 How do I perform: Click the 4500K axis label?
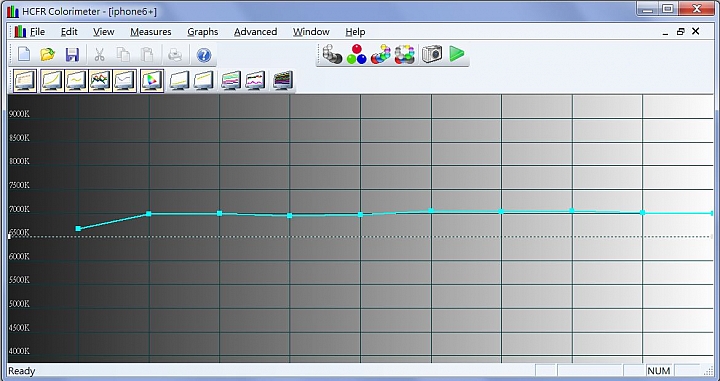tap(19, 328)
